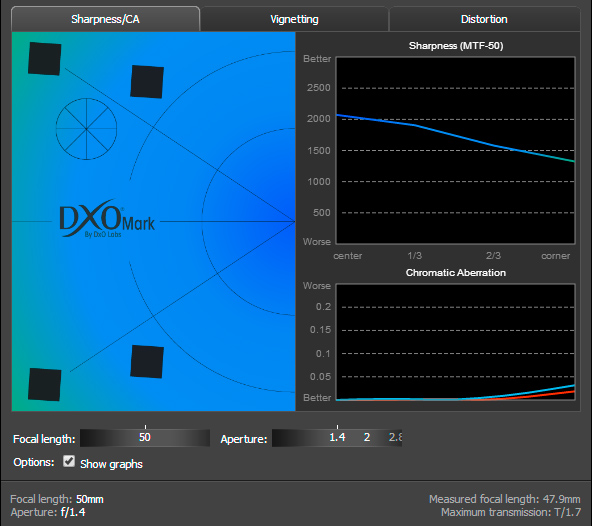The width and height of the screenshot is (592, 526).
Task: Click the Chromatic Aberration graph area
Action: click(455, 342)
